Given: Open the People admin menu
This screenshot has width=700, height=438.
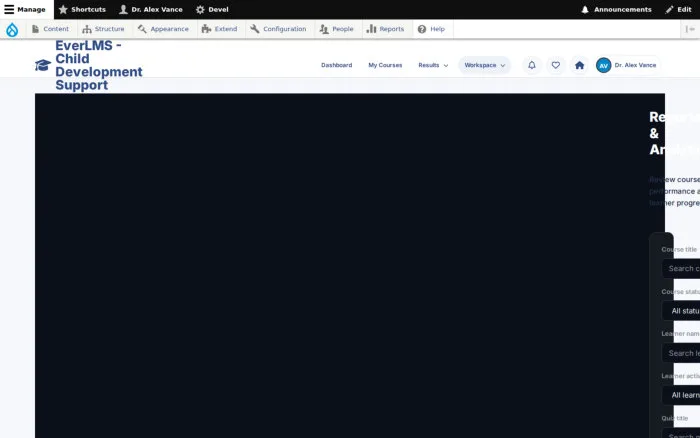Looking at the screenshot, I should [337, 29].
